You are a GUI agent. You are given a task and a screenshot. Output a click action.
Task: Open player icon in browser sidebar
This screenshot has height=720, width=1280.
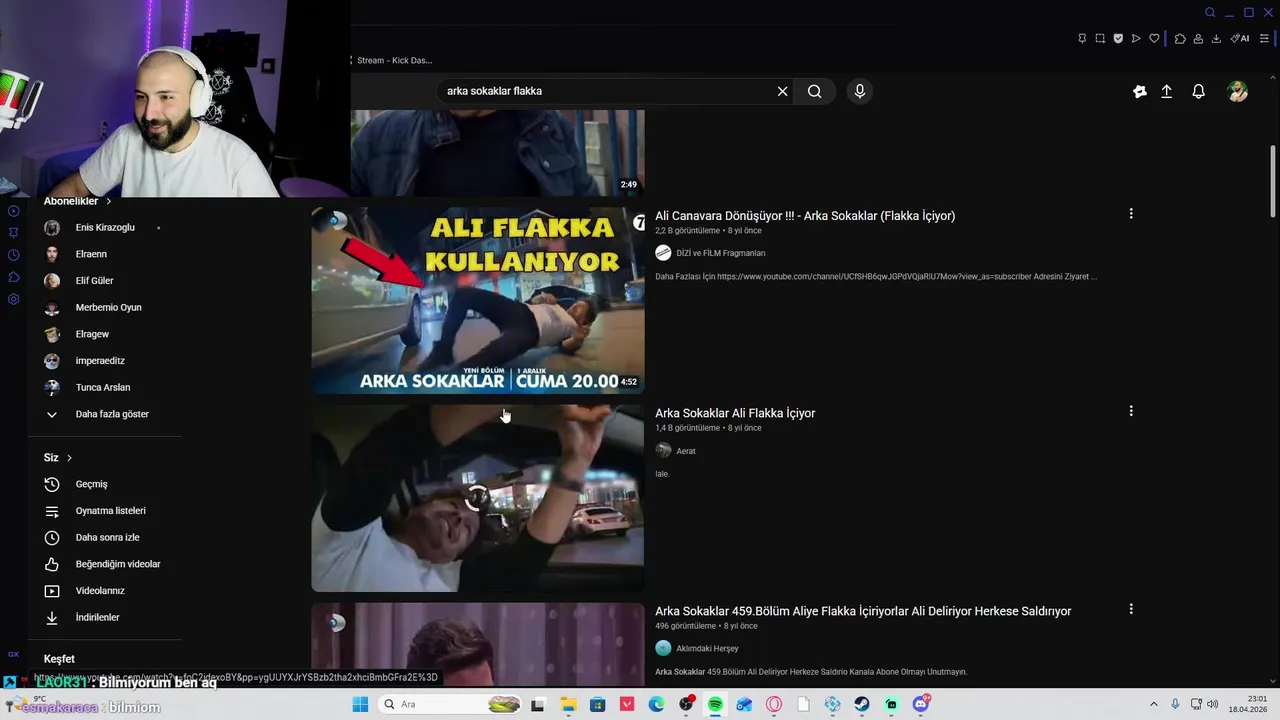coord(13,211)
